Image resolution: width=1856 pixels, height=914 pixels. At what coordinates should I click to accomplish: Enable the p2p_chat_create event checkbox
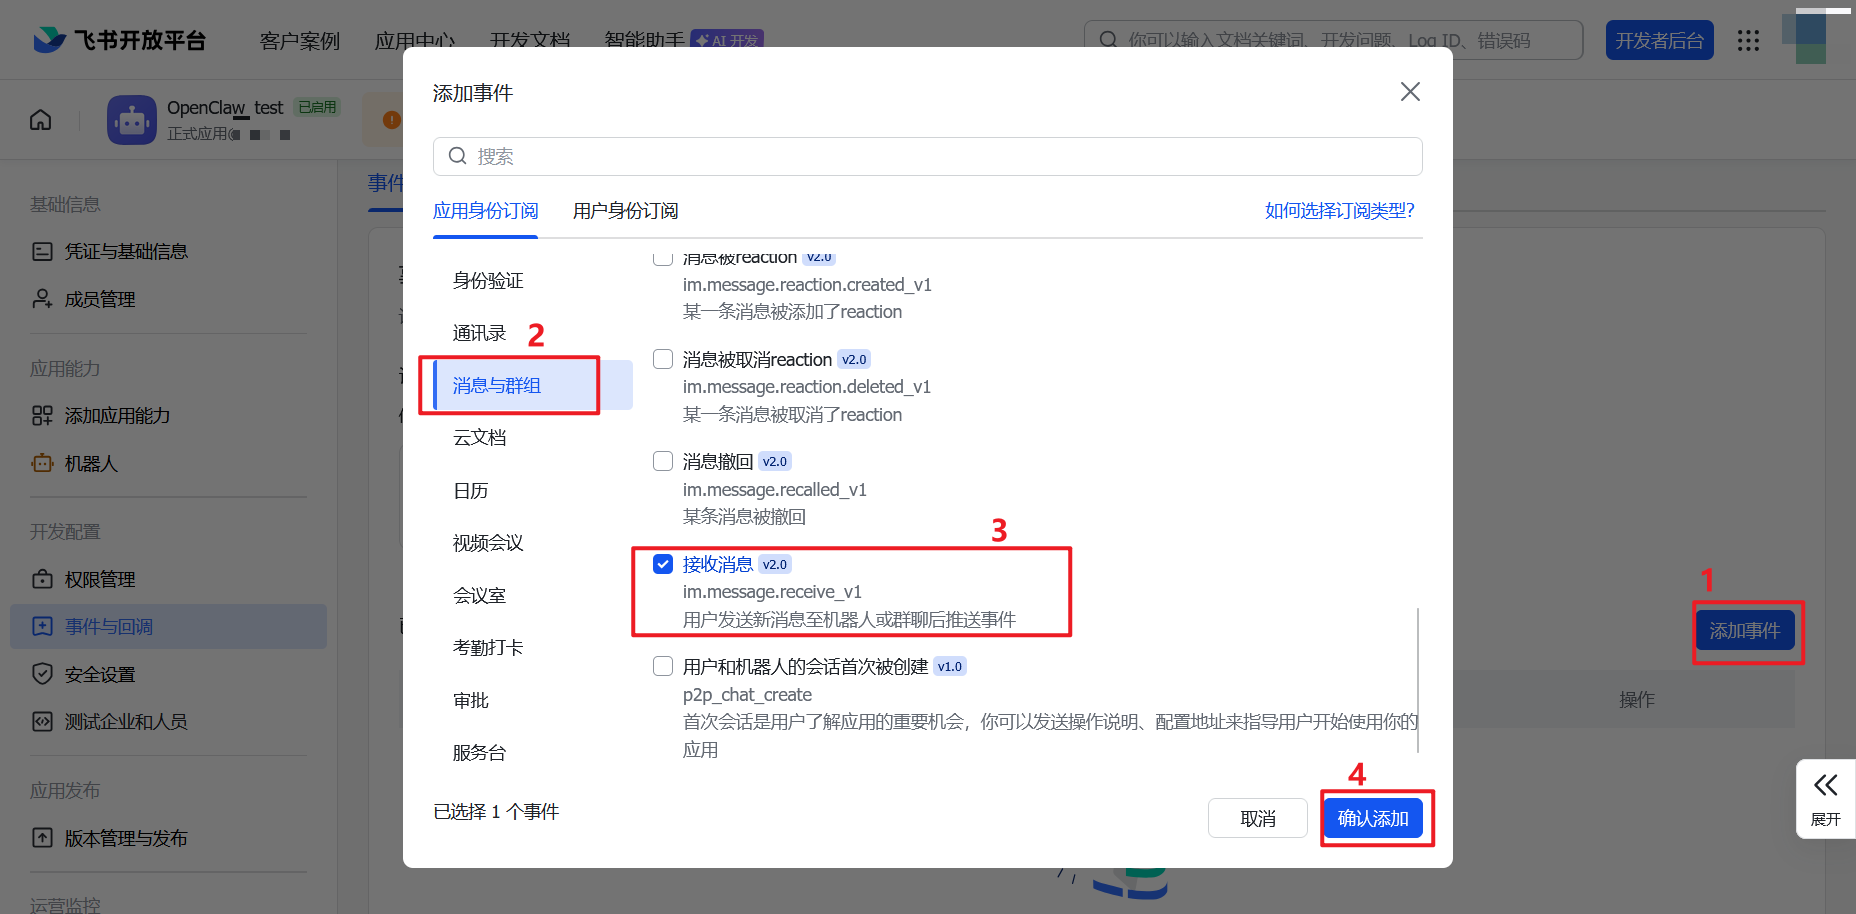[x=663, y=665]
